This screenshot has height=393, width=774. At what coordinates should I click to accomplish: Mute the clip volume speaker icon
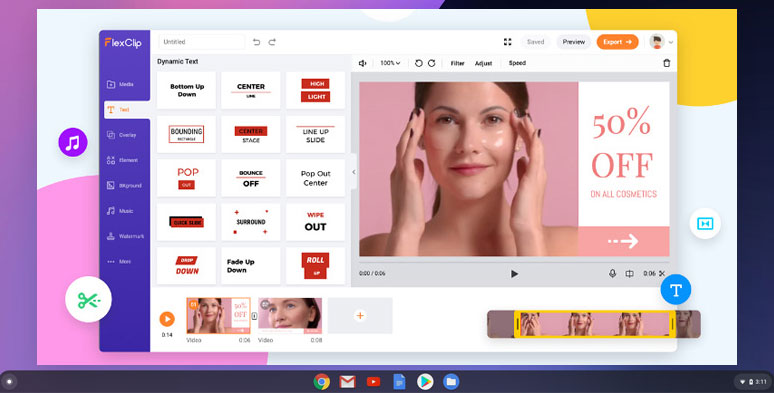point(362,63)
